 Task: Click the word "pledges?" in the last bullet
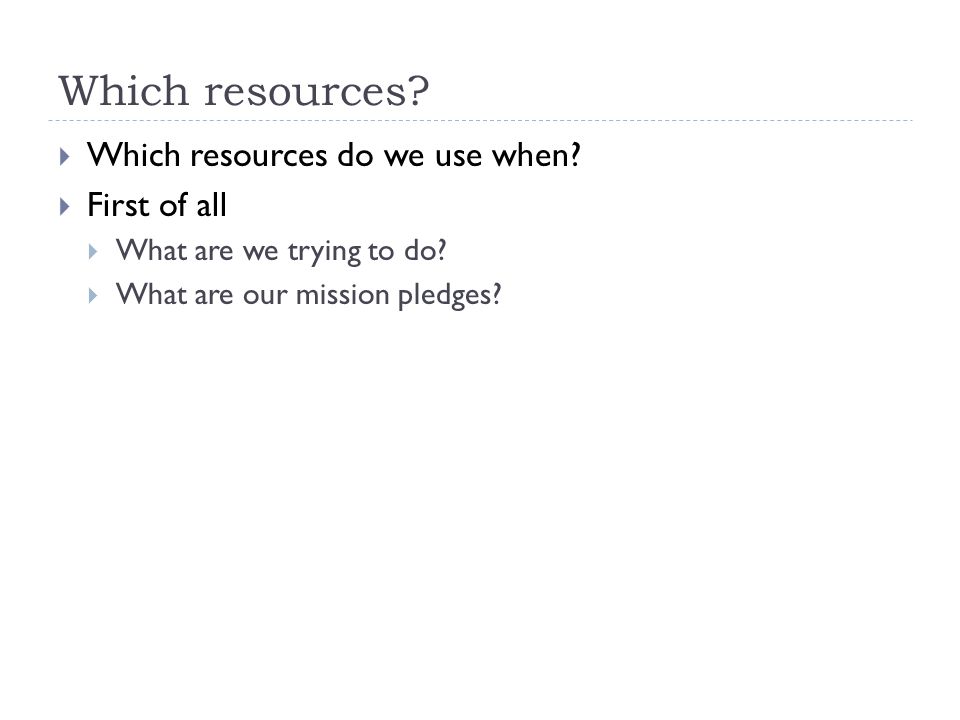point(450,296)
